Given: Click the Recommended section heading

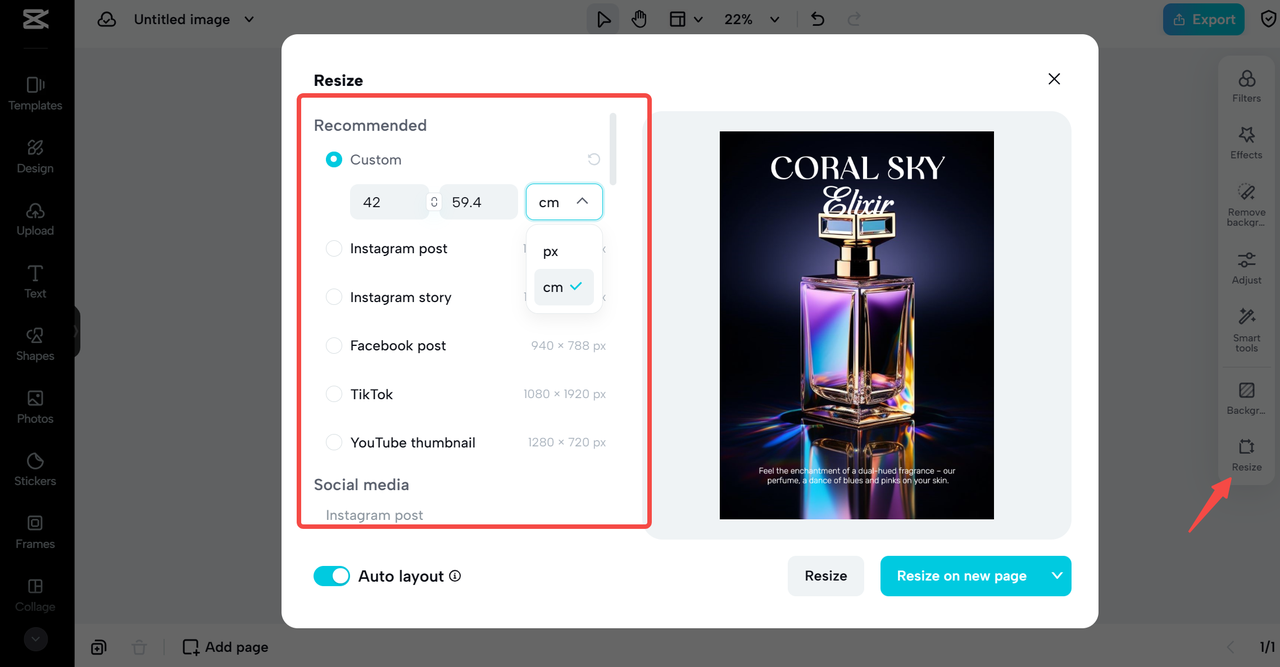Looking at the screenshot, I should (x=370, y=125).
